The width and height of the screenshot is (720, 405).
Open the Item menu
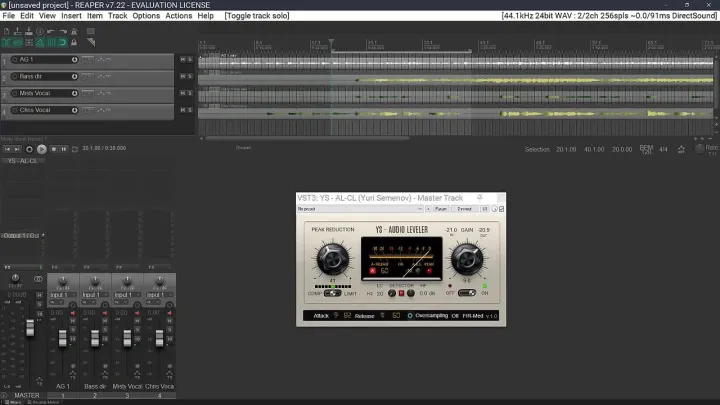pyautogui.click(x=95, y=16)
